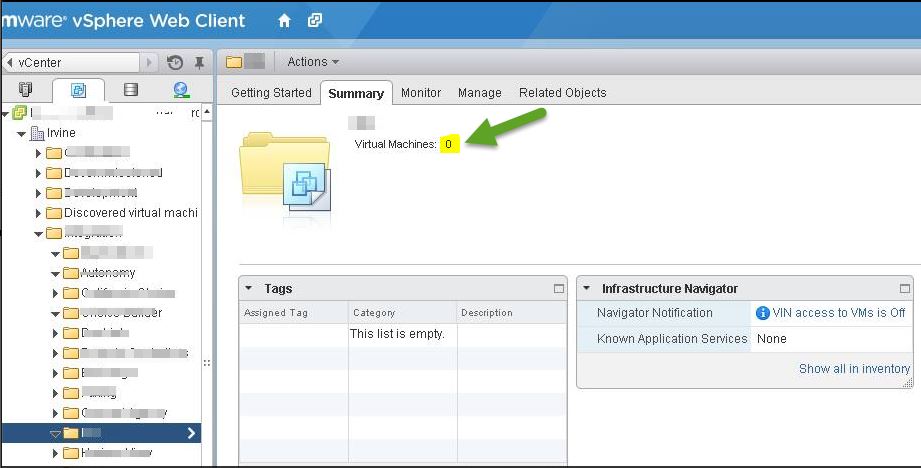Click the Autonomy folder icon
Screen dimensions: 921x468
tap(70, 272)
